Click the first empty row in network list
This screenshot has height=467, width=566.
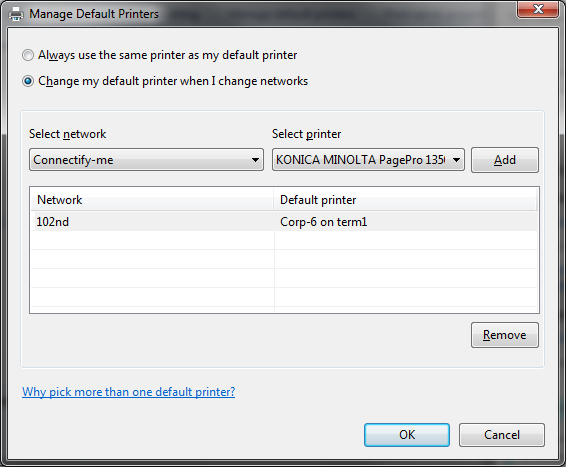[284, 240]
